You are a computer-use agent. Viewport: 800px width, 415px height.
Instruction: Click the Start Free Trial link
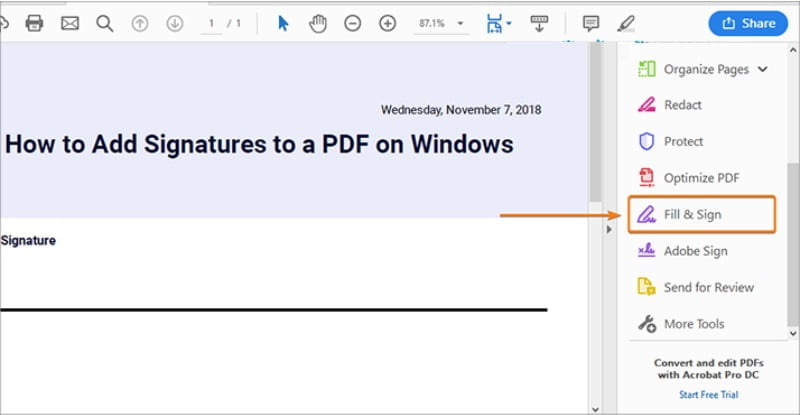pos(708,394)
